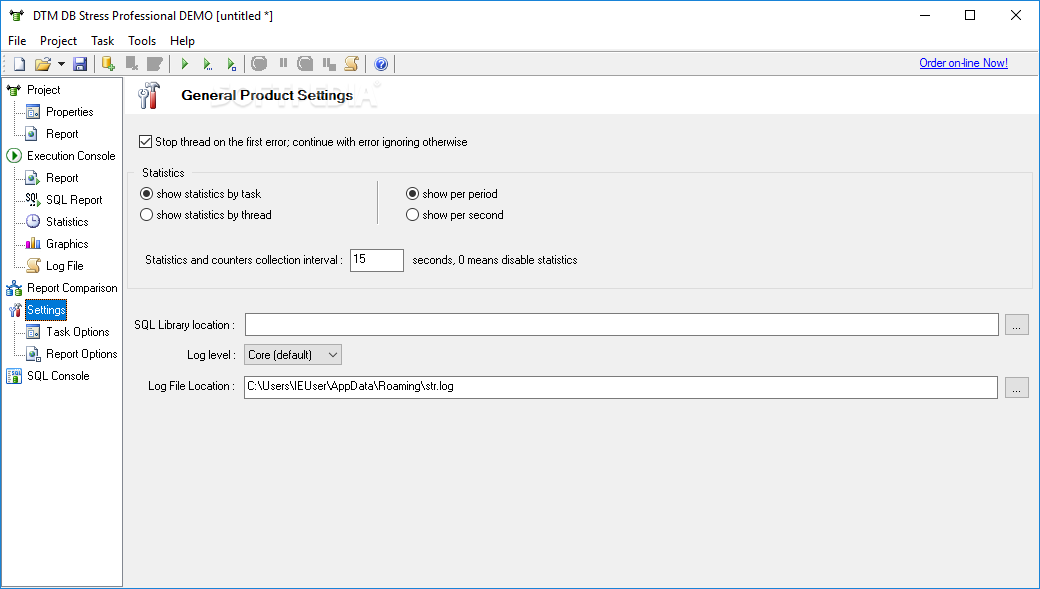Open the Task menu
1040x589 pixels.
(103, 40)
